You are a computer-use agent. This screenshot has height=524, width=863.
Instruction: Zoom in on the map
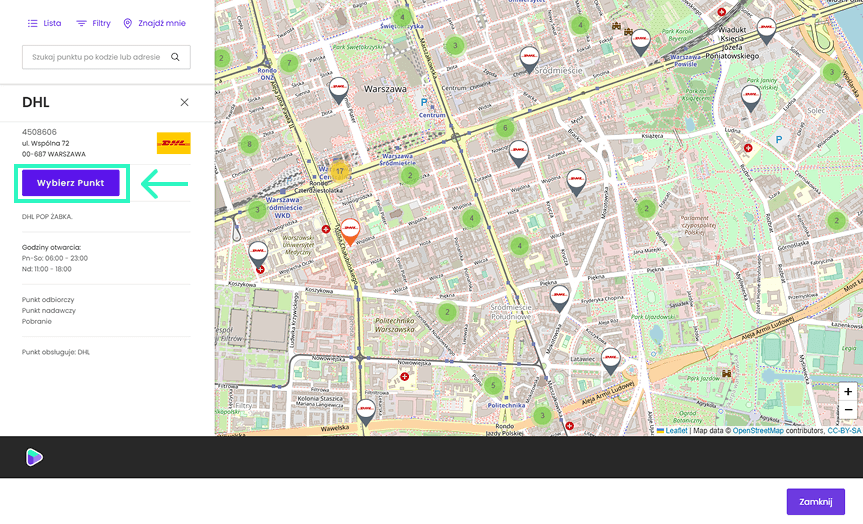pyautogui.click(x=848, y=392)
